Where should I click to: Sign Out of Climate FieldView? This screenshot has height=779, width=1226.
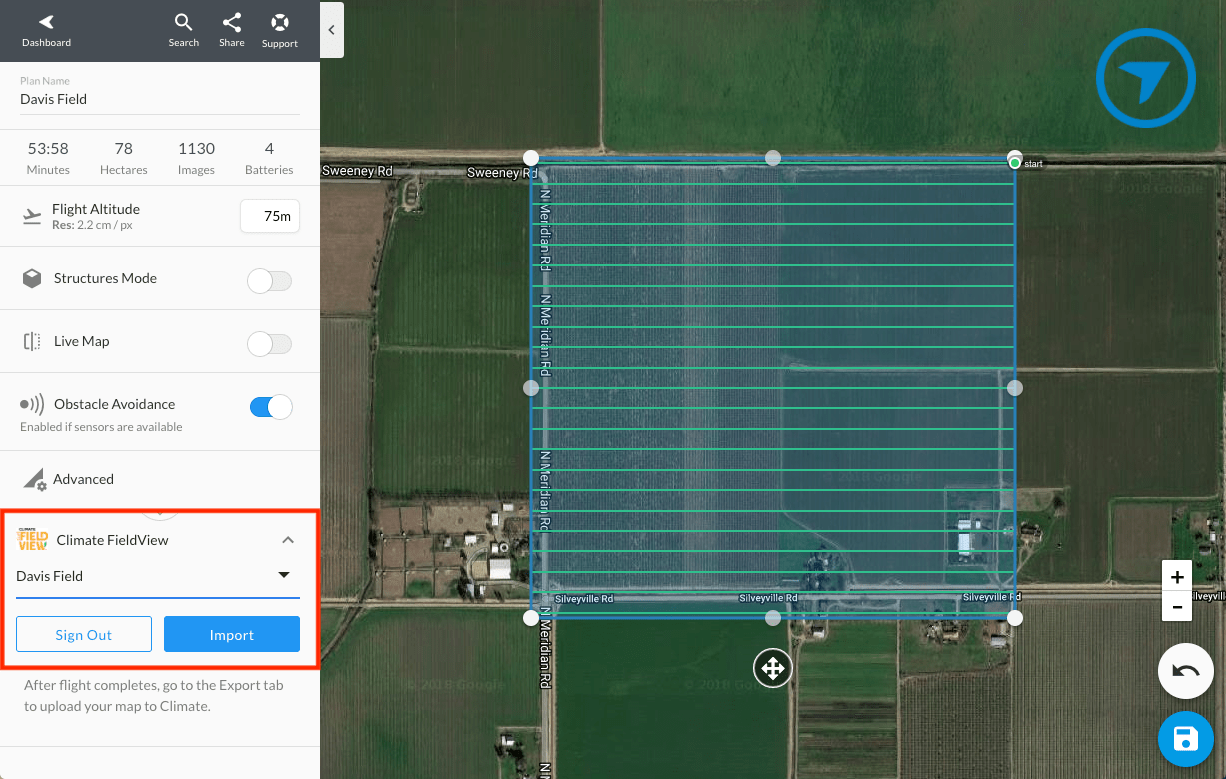(83, 633)
